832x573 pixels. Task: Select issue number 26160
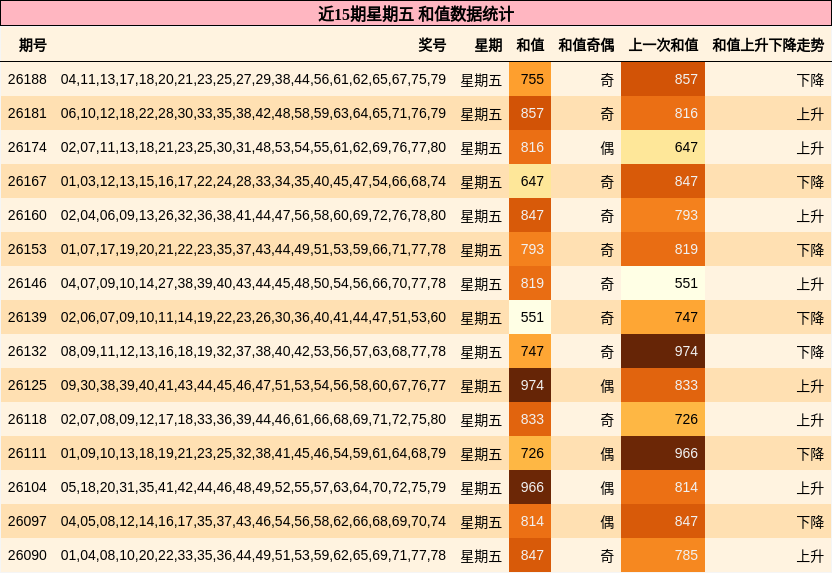[28, 215]
